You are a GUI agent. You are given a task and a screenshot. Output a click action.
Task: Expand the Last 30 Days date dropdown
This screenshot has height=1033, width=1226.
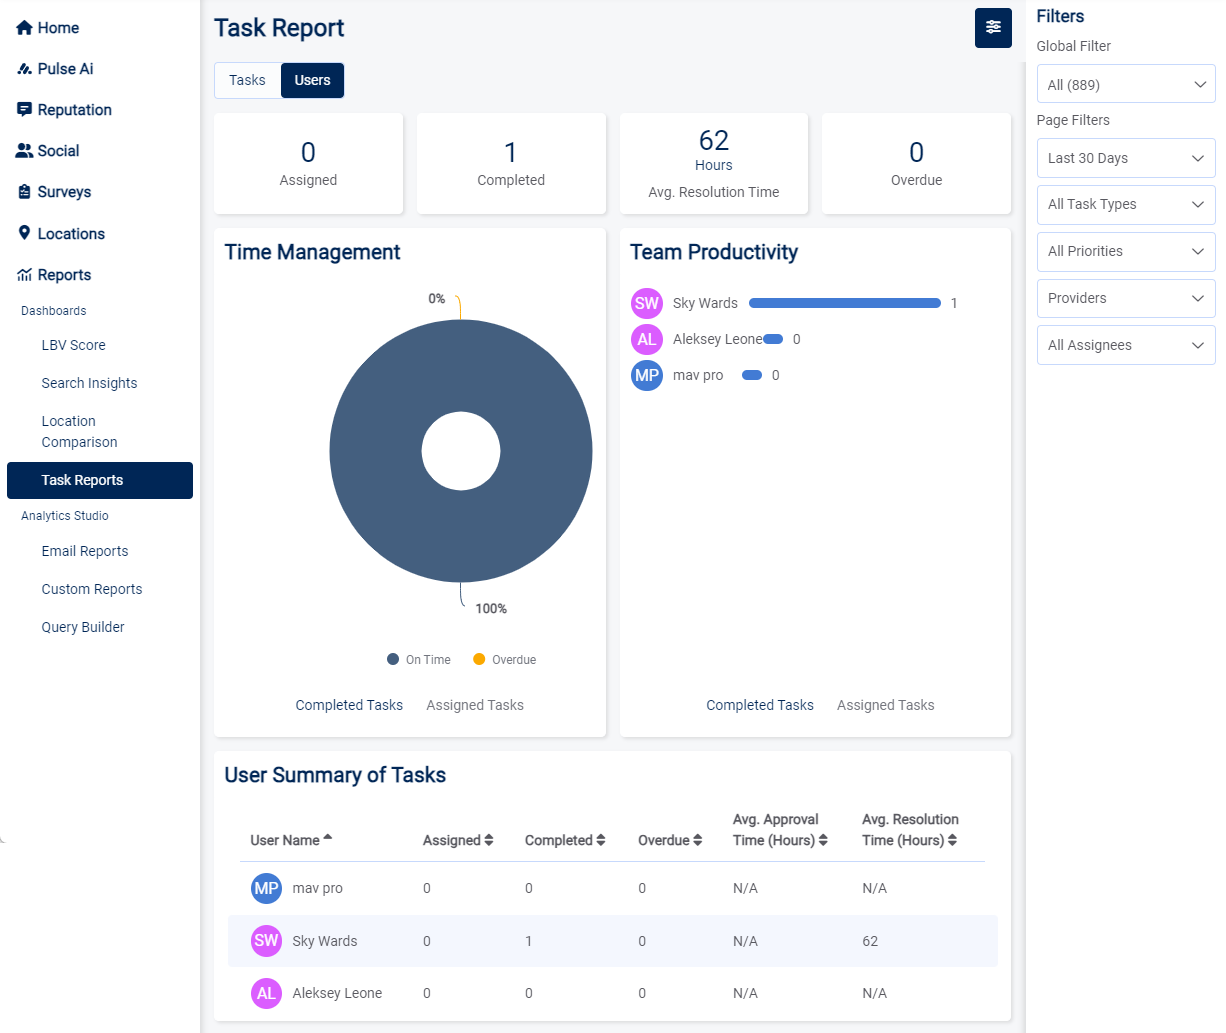[1126, 158]
